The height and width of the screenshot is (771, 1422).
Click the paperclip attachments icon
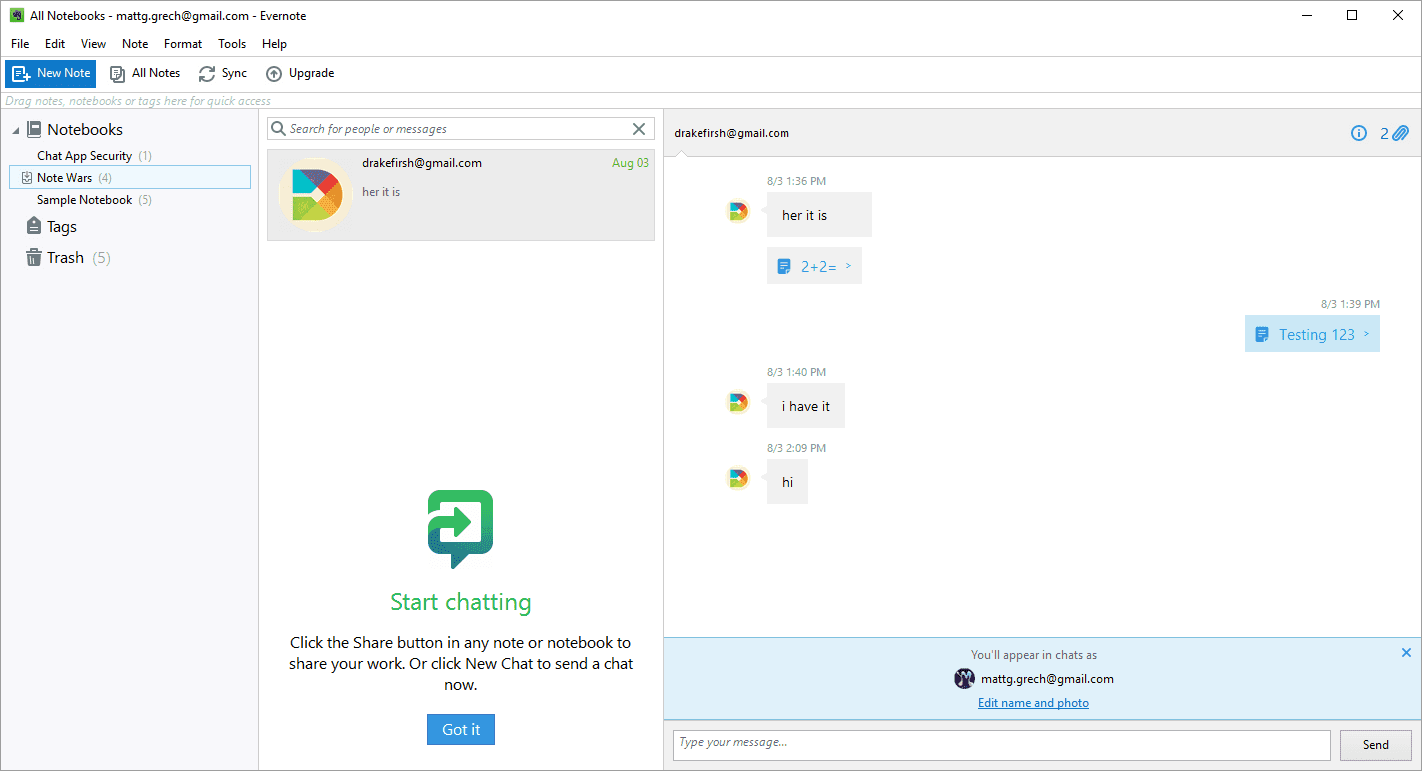pos(1400,133)
